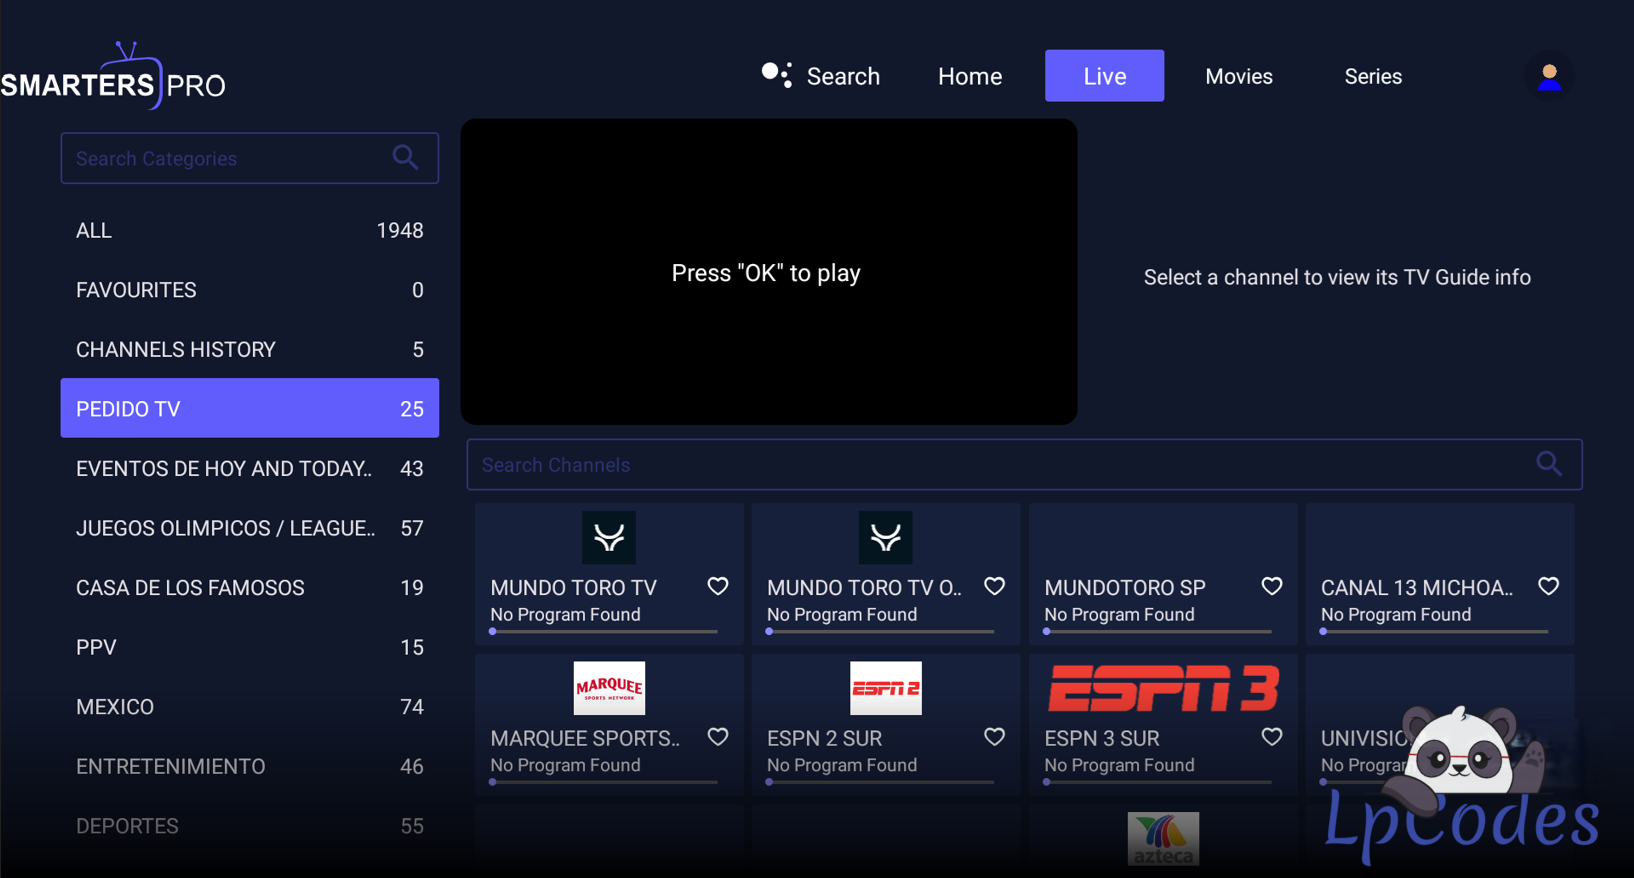The height and width of the screenshot is (878, 1634).
Task: Toggle favourite for CANAL 13 MICHOA channel
Action: 1548,587
